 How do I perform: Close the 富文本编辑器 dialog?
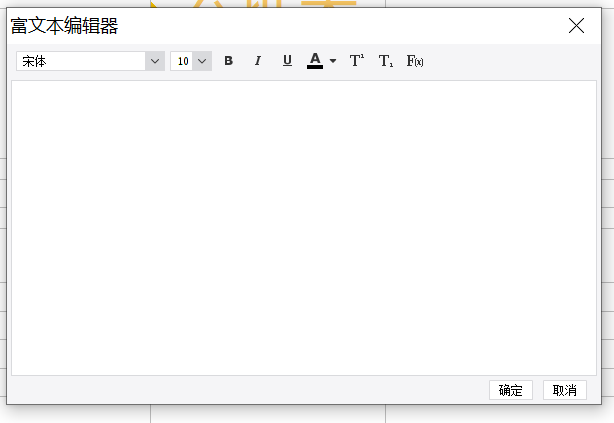[x=576, y=26]
